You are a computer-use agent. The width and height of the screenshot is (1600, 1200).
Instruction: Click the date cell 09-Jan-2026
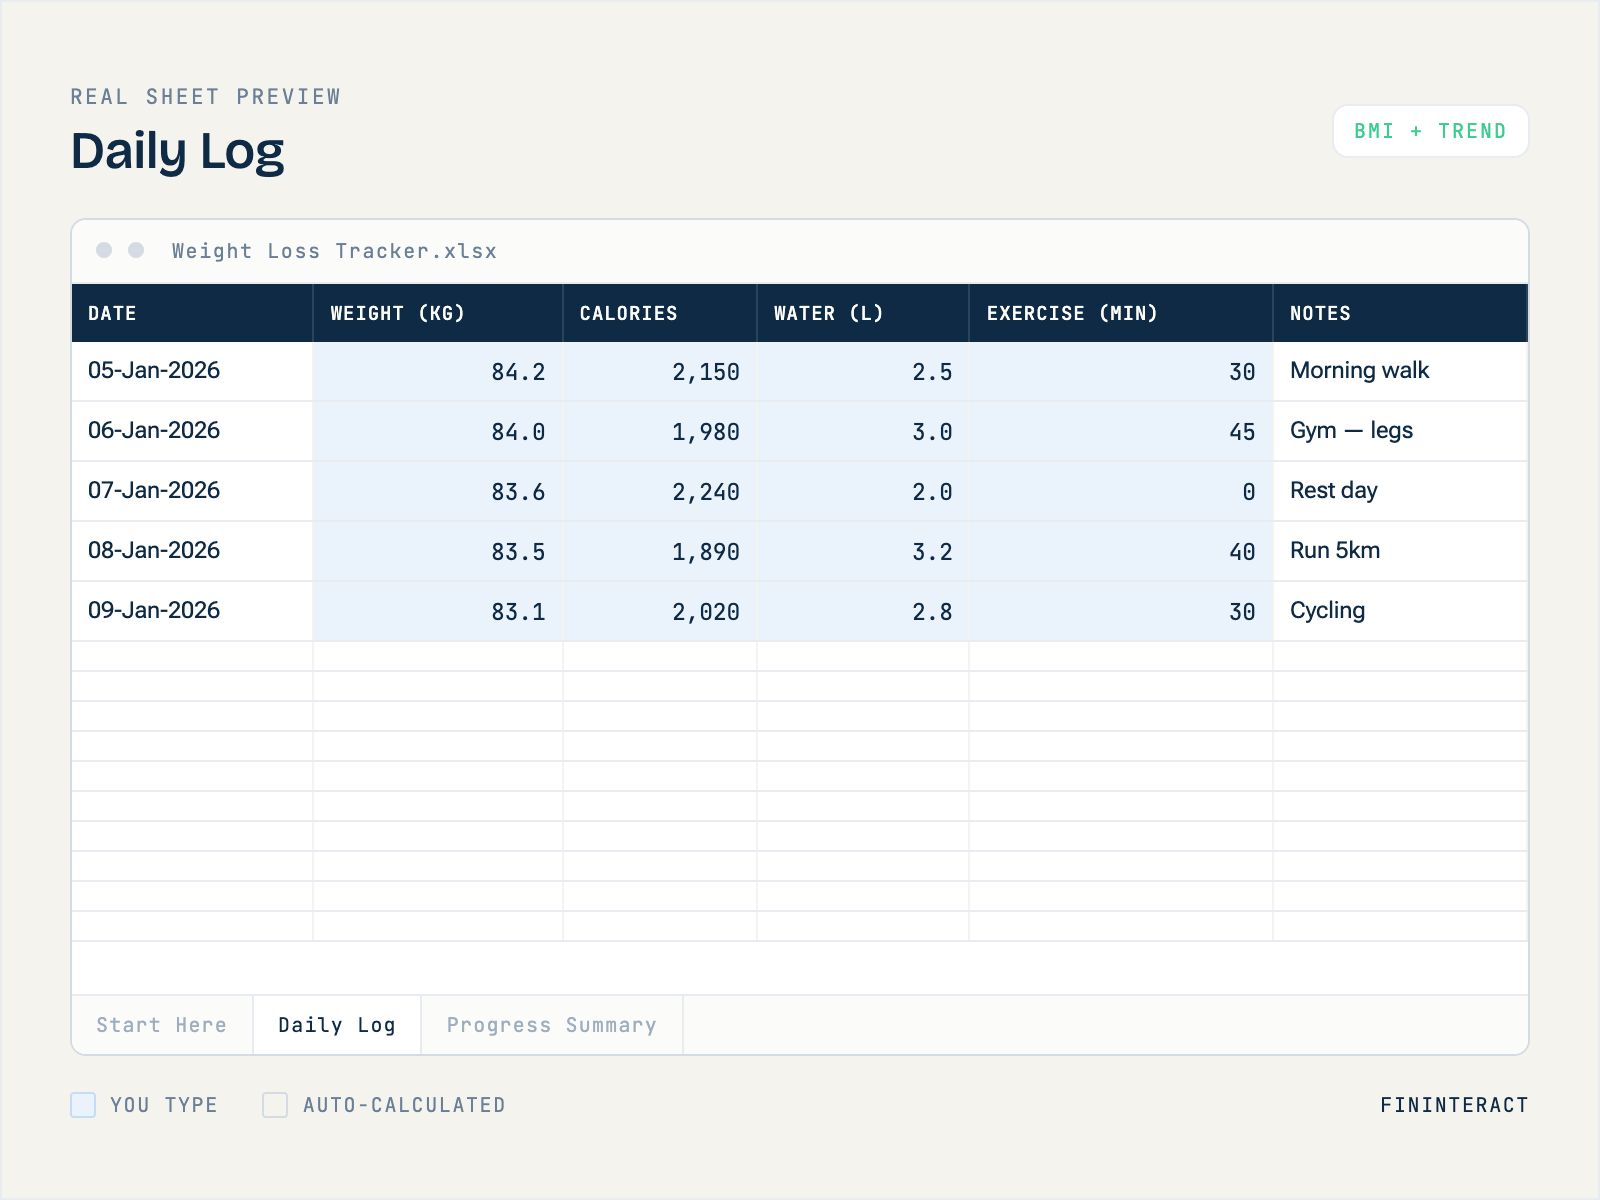192,611
